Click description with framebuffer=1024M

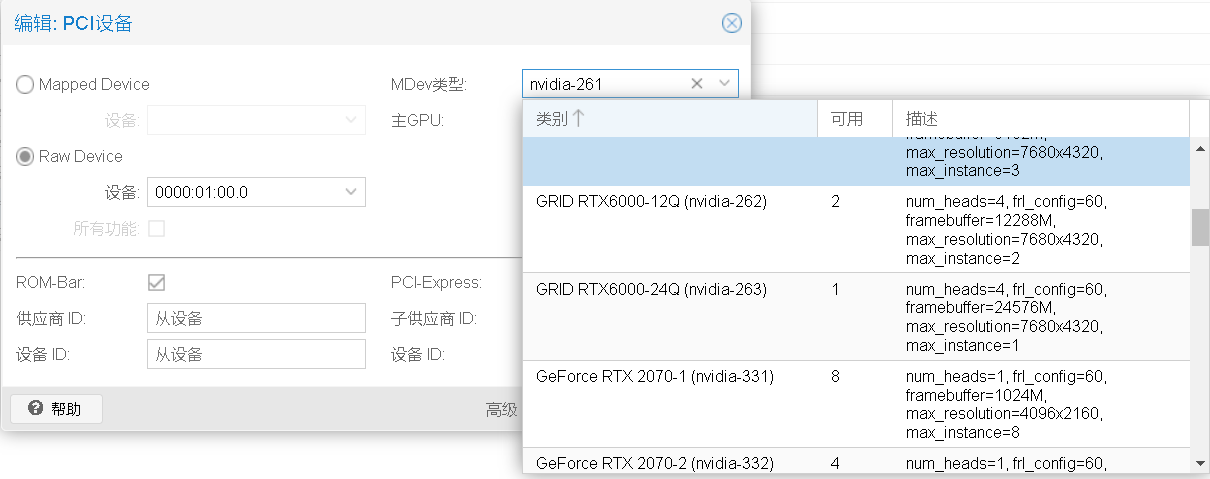click(x=1006, y=405)
